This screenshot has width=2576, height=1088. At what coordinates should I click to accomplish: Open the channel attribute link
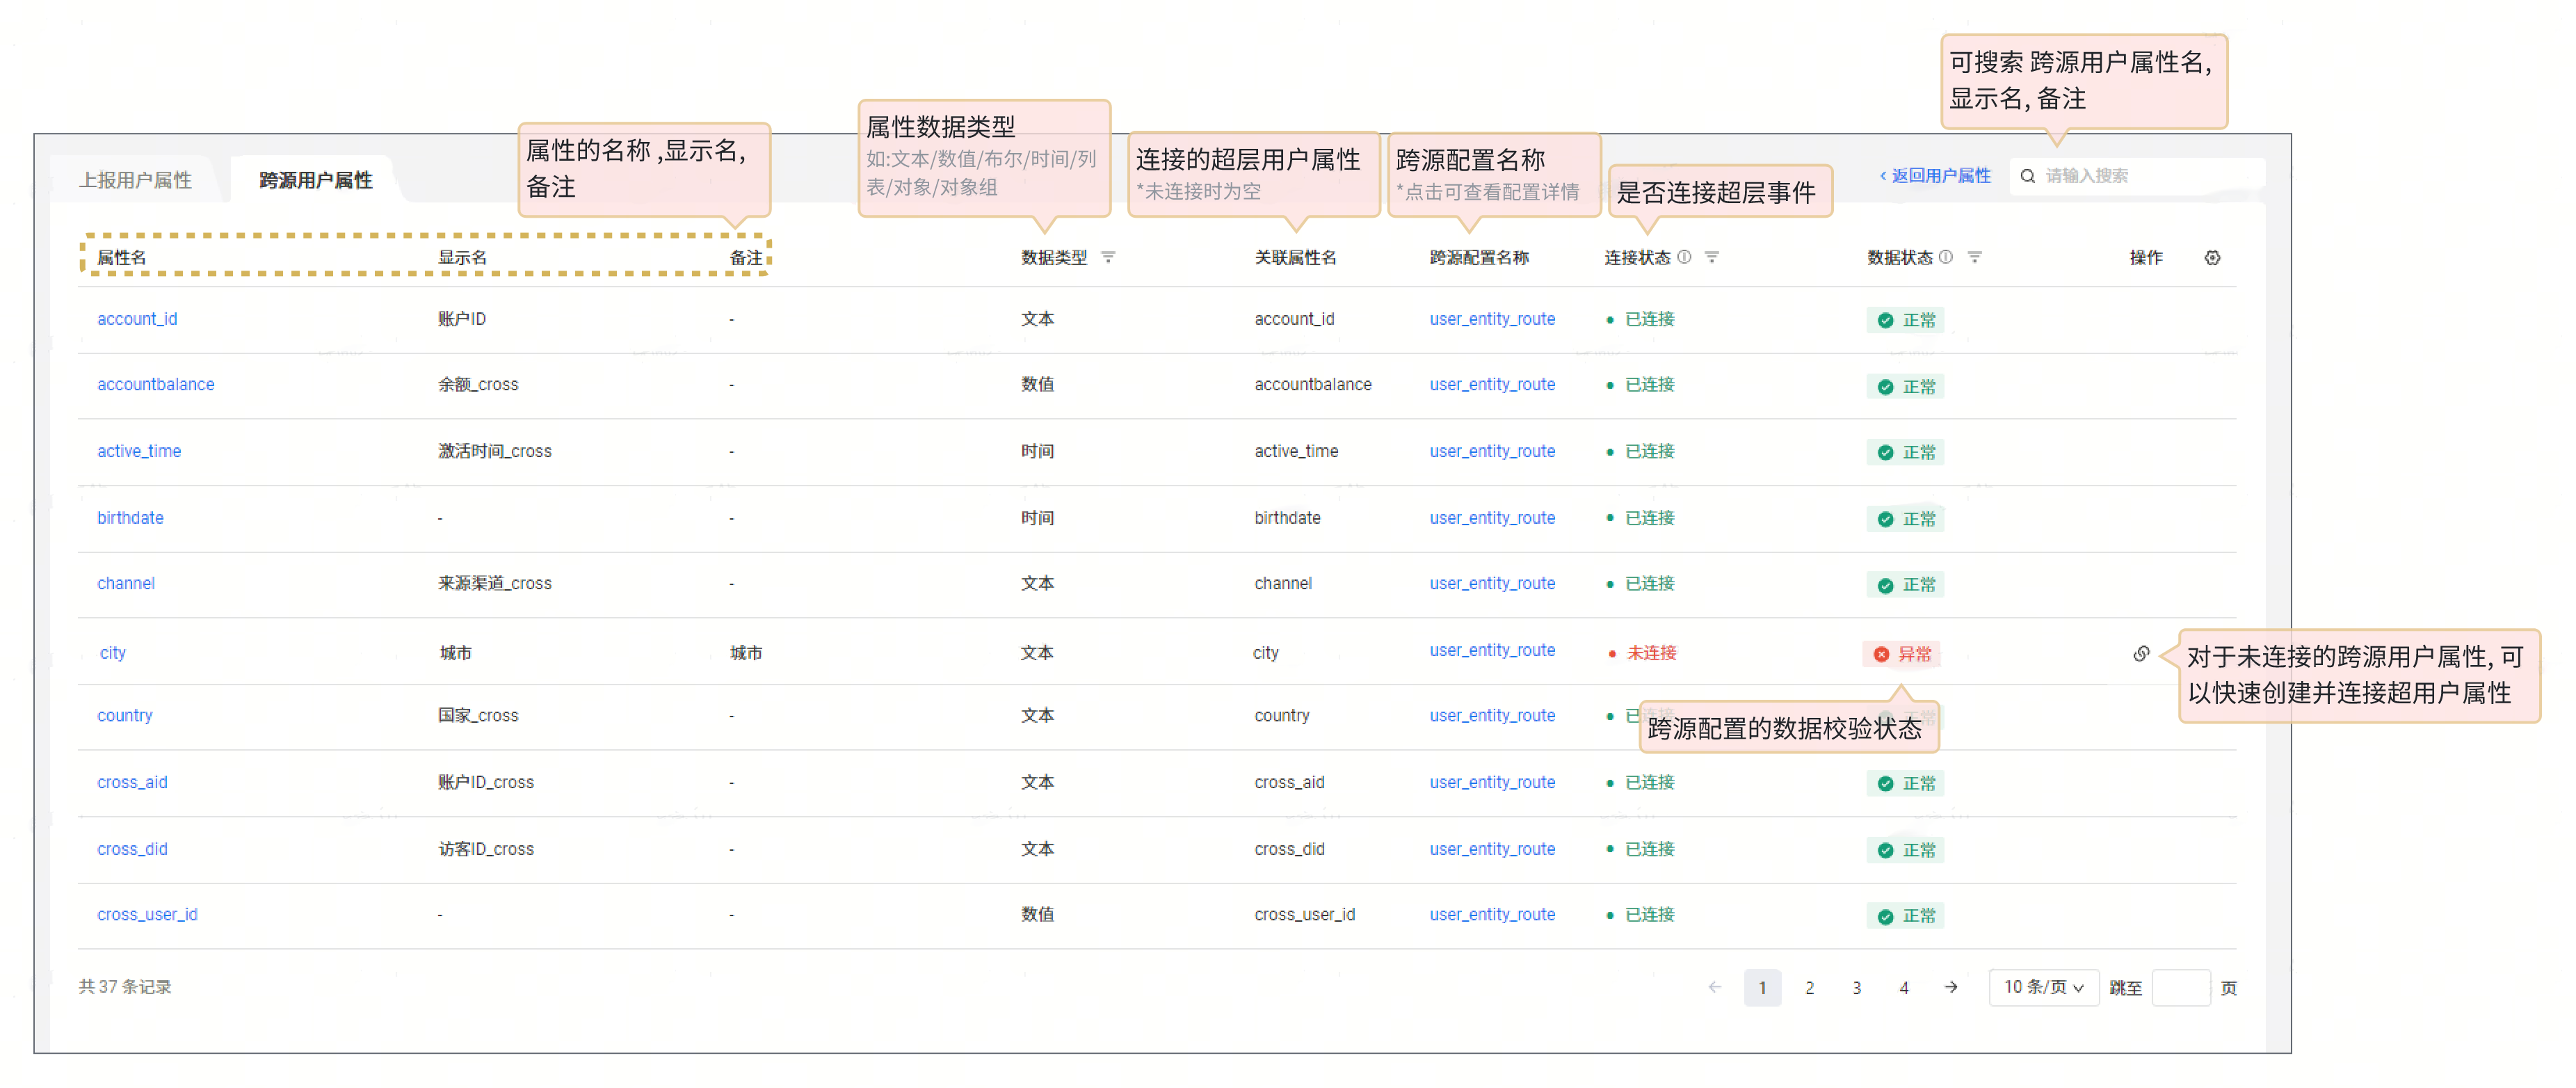click(126, 584)
